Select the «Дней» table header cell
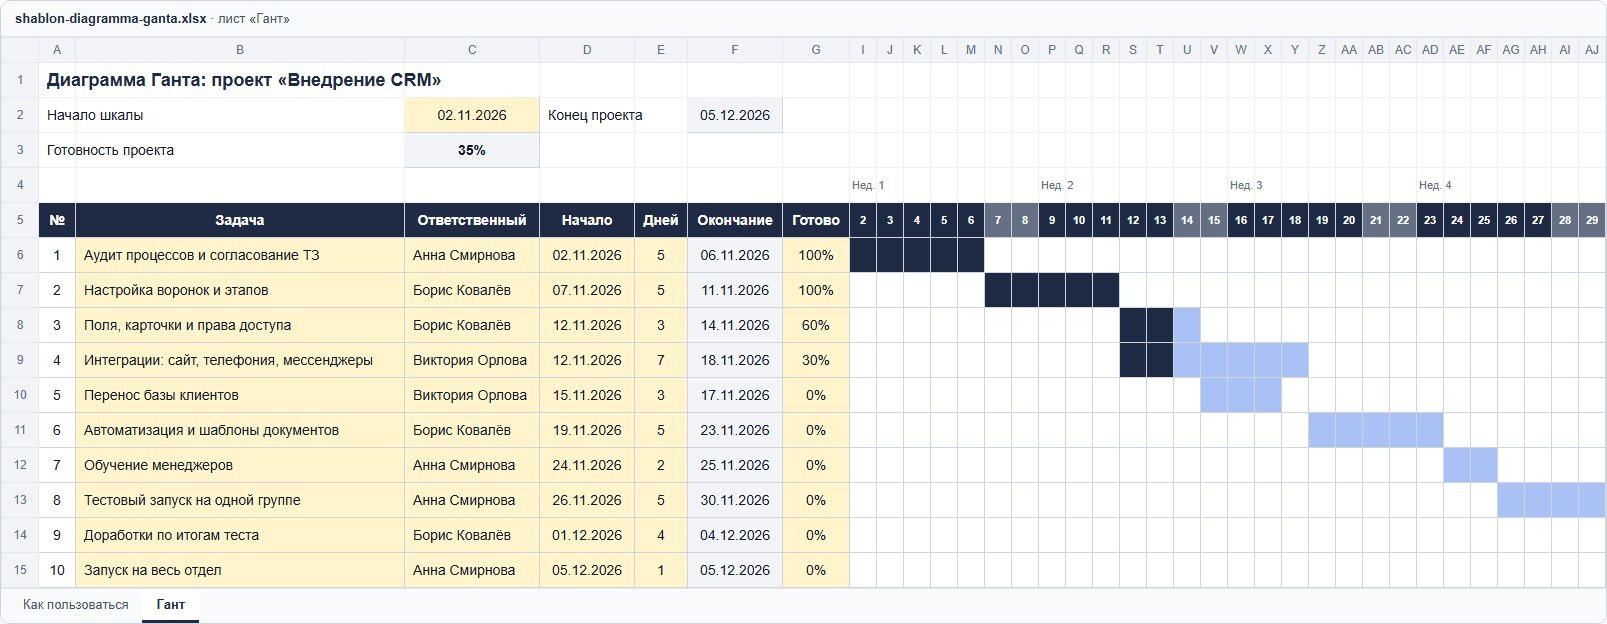 click(661, 220)
